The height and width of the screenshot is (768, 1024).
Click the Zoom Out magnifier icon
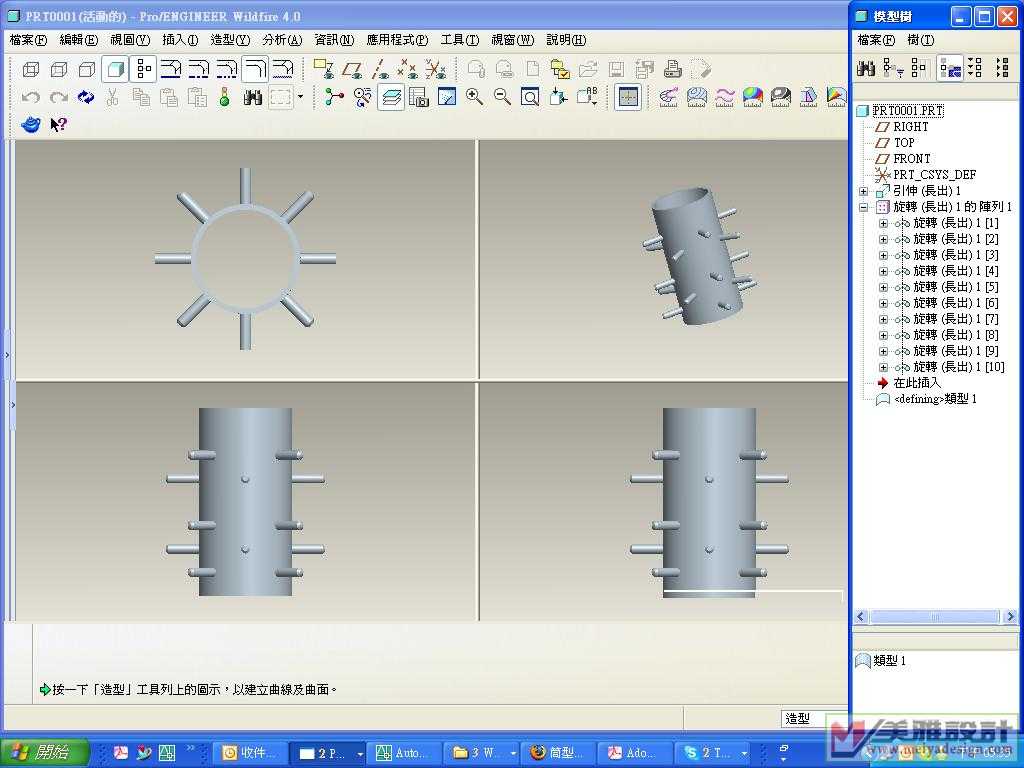pos(502,97)
